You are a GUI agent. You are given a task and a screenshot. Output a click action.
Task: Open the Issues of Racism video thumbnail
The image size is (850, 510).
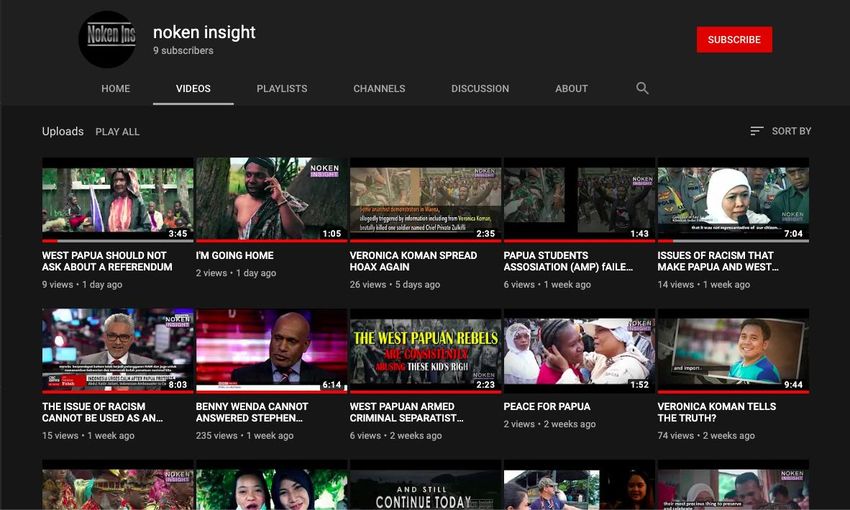pos(733,199)
